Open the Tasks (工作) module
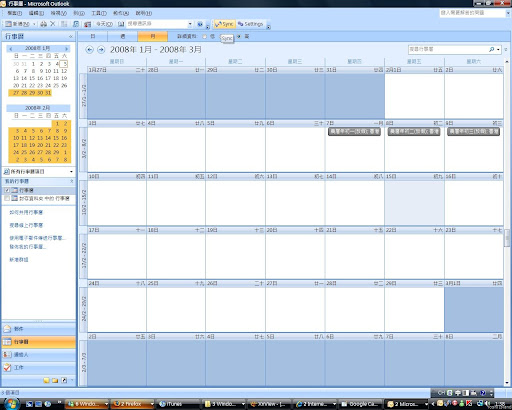The height and width of the screenshot is (410, 512). pyautogui.click(x=39, y=368)
